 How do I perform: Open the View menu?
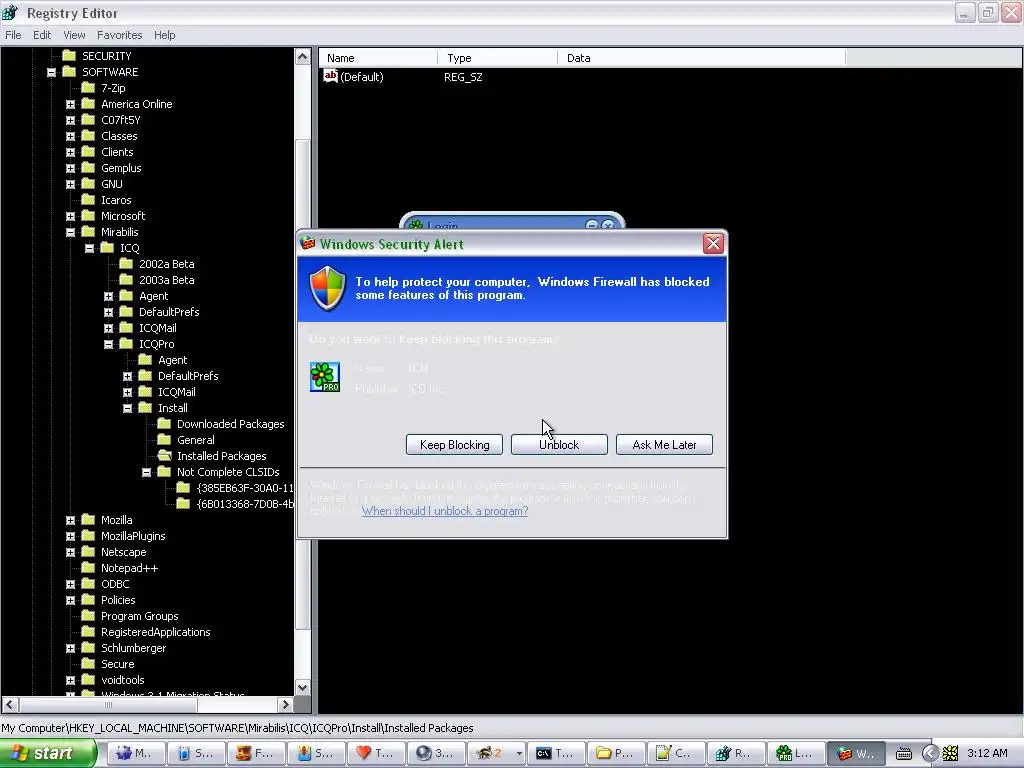tap(74, 35)
